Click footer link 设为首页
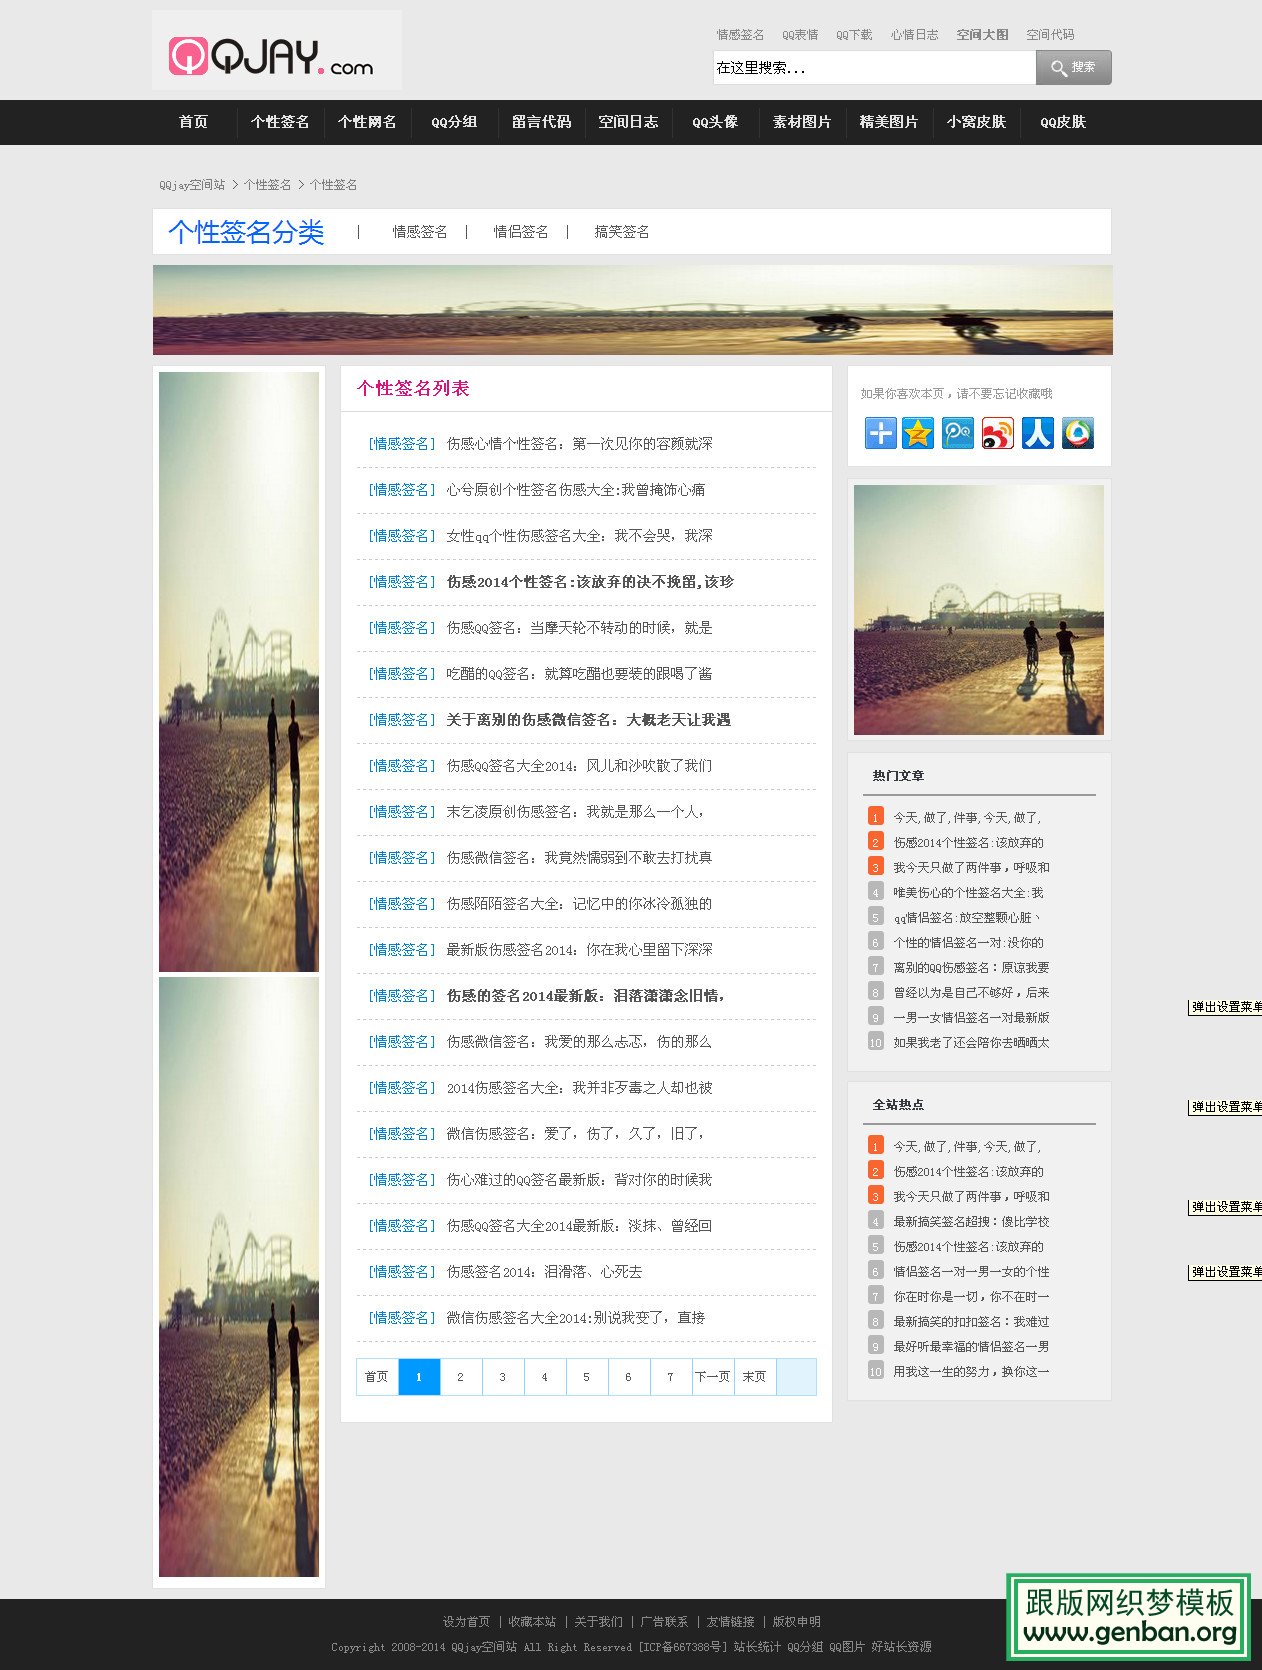This screenshot has height=1670, width=1262. pyautogui.click(x=467, y=1622)
